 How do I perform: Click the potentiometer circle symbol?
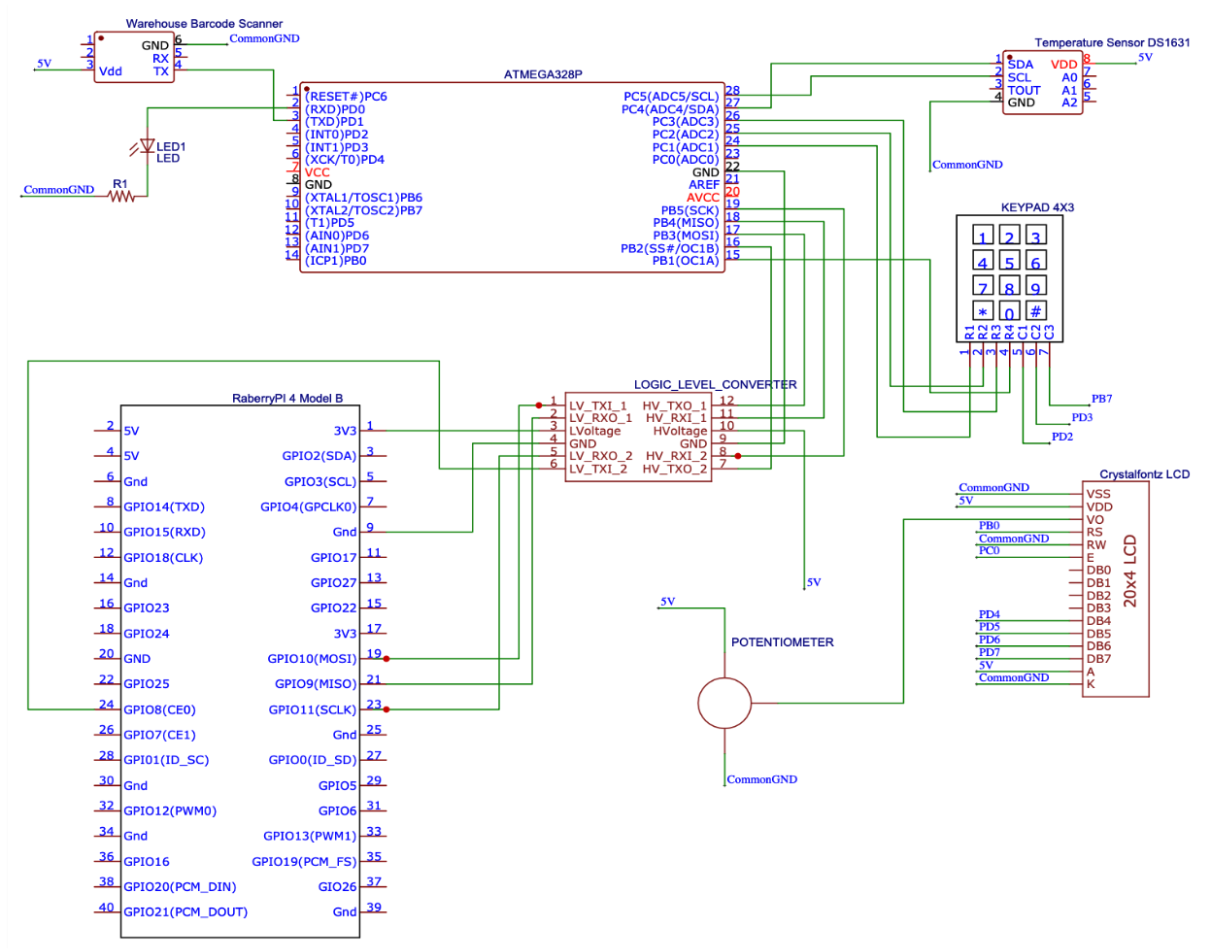tap(722, 702)
